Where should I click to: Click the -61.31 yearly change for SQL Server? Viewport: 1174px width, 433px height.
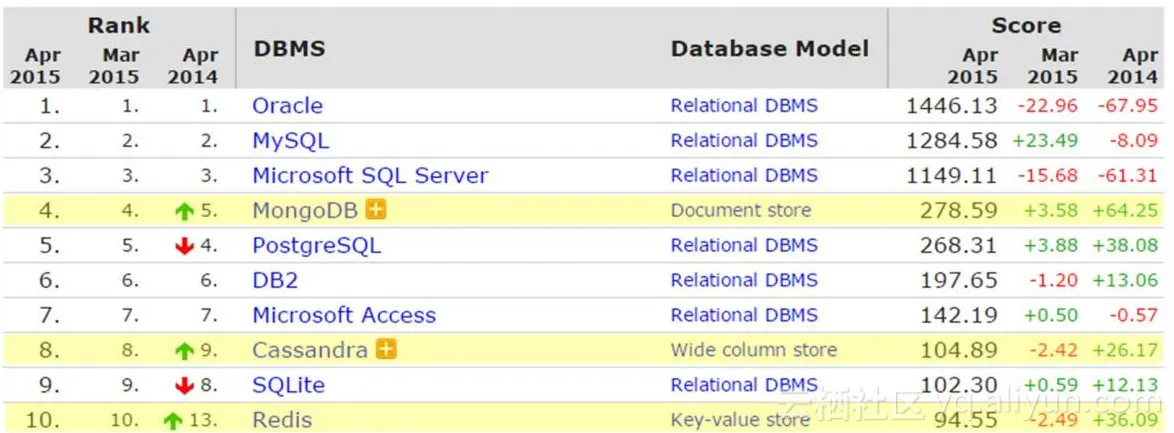pos(1128,176)
